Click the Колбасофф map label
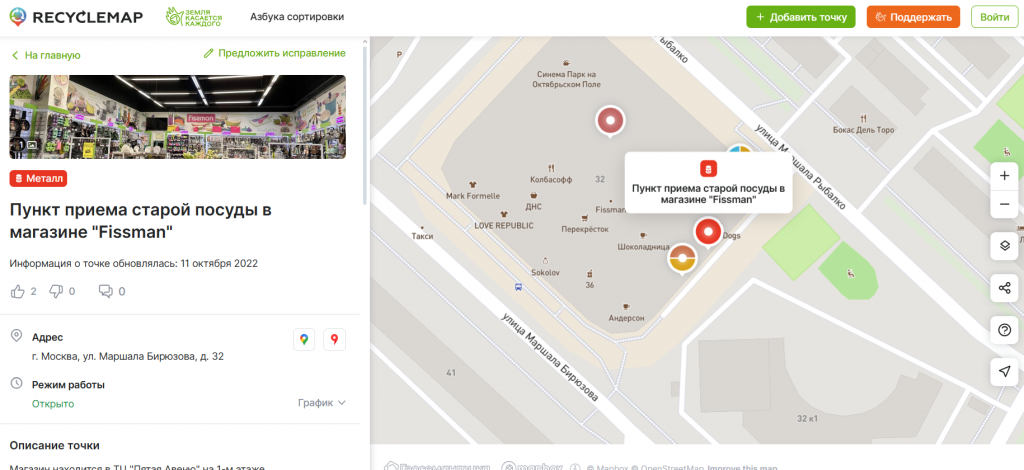 [552, 179]
